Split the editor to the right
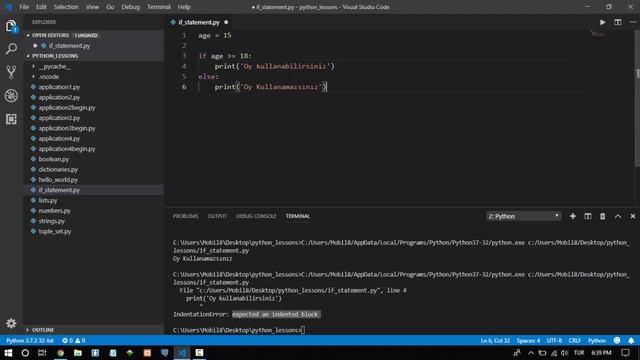The width and height of the screenshot is (640, 360). (618, 22)
